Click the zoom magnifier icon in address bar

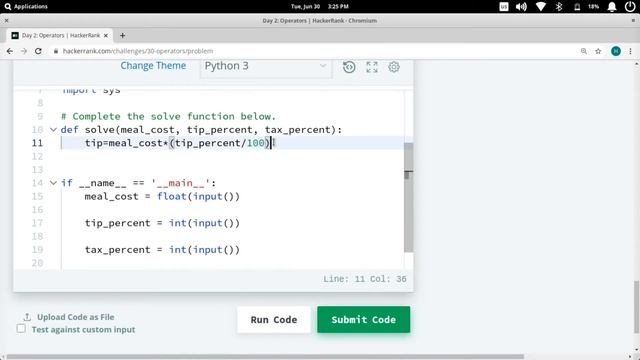[x=584, y=51]
